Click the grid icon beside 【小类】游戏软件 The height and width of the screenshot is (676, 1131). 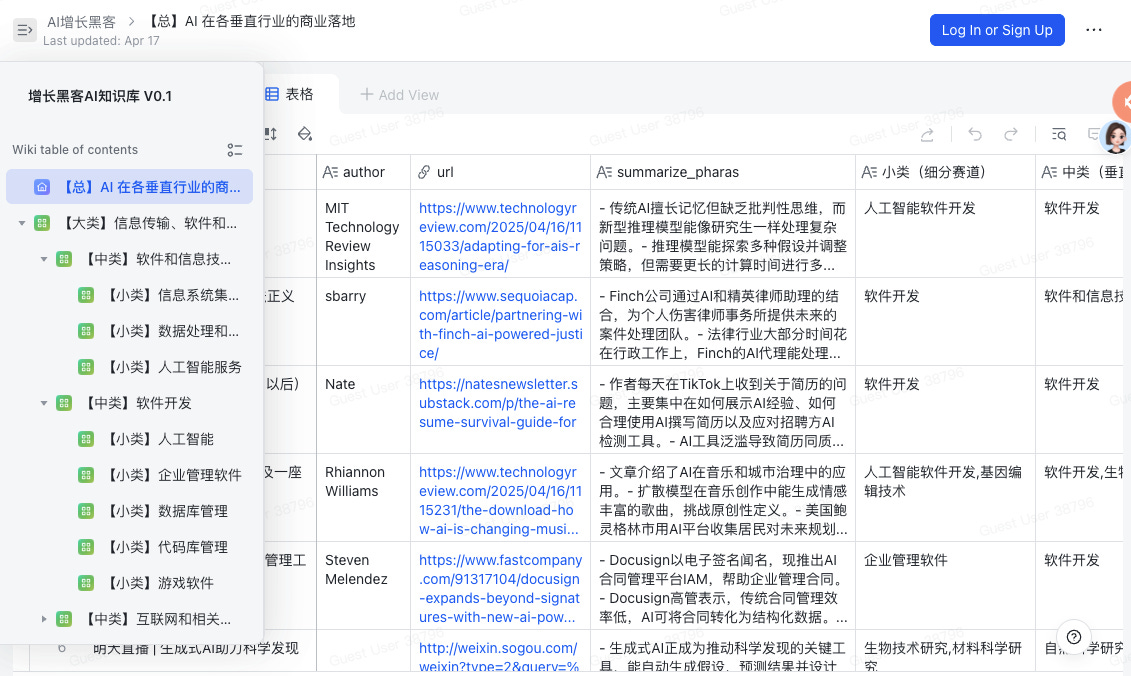86,583
